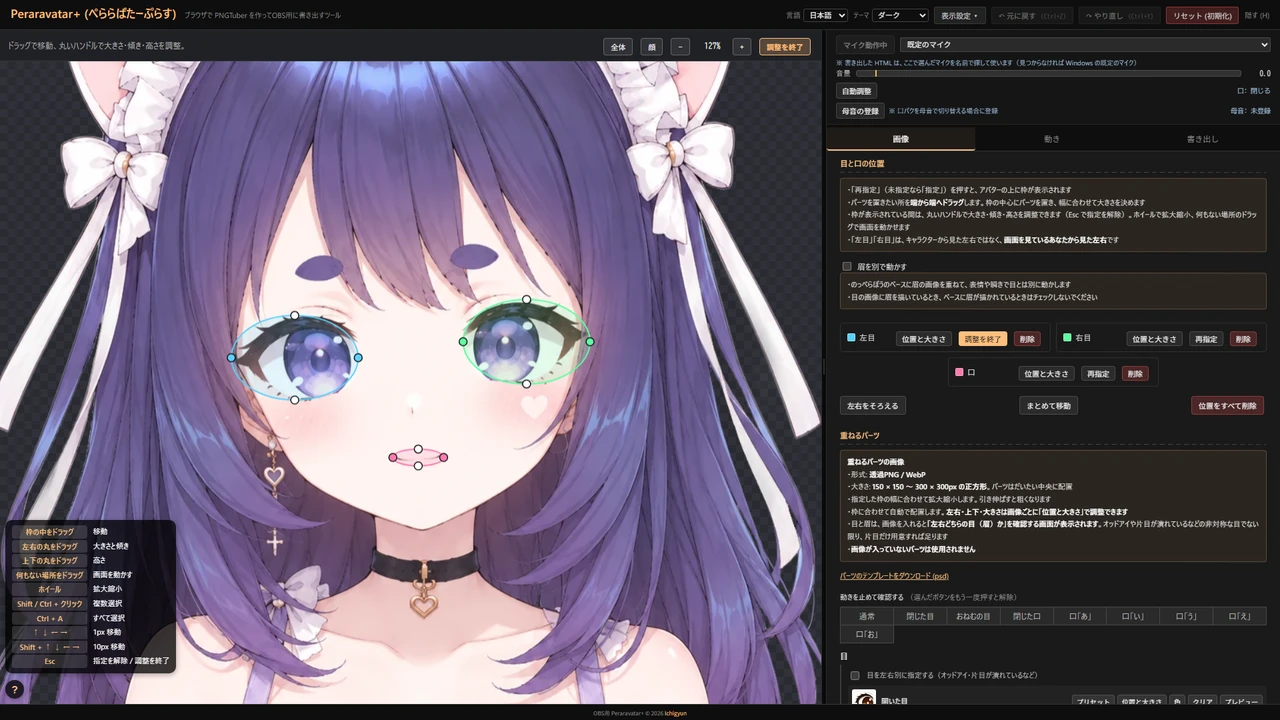Open the help question mark icon
This screenshot has width=1280, height=720.
[x=14, y=690]
